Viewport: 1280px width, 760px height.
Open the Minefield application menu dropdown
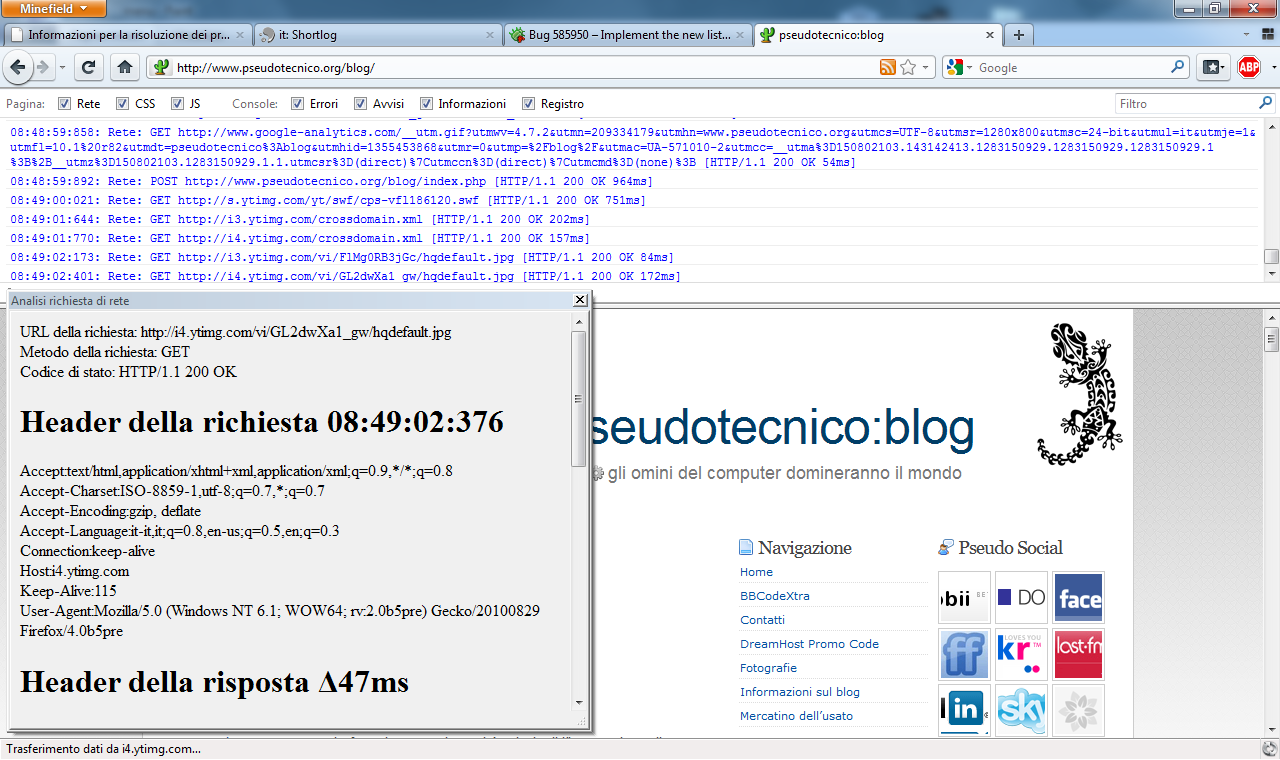[x=55, y=9]
